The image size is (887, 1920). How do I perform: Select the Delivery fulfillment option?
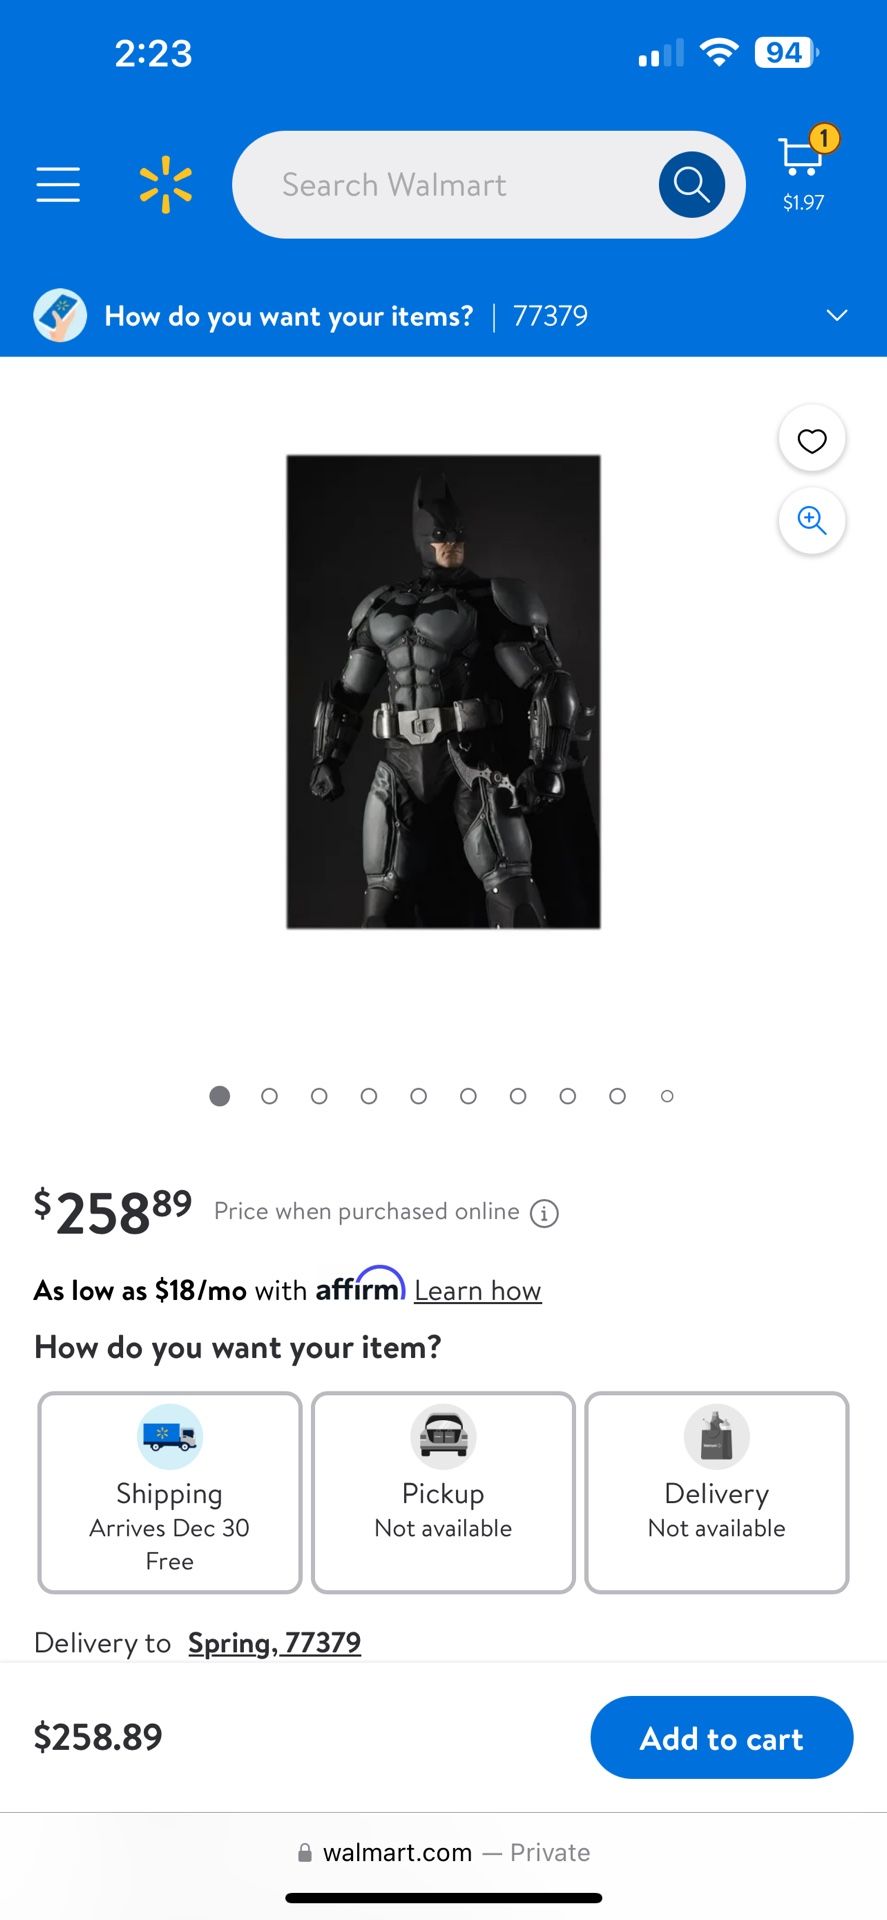[x=717, y=1492]
